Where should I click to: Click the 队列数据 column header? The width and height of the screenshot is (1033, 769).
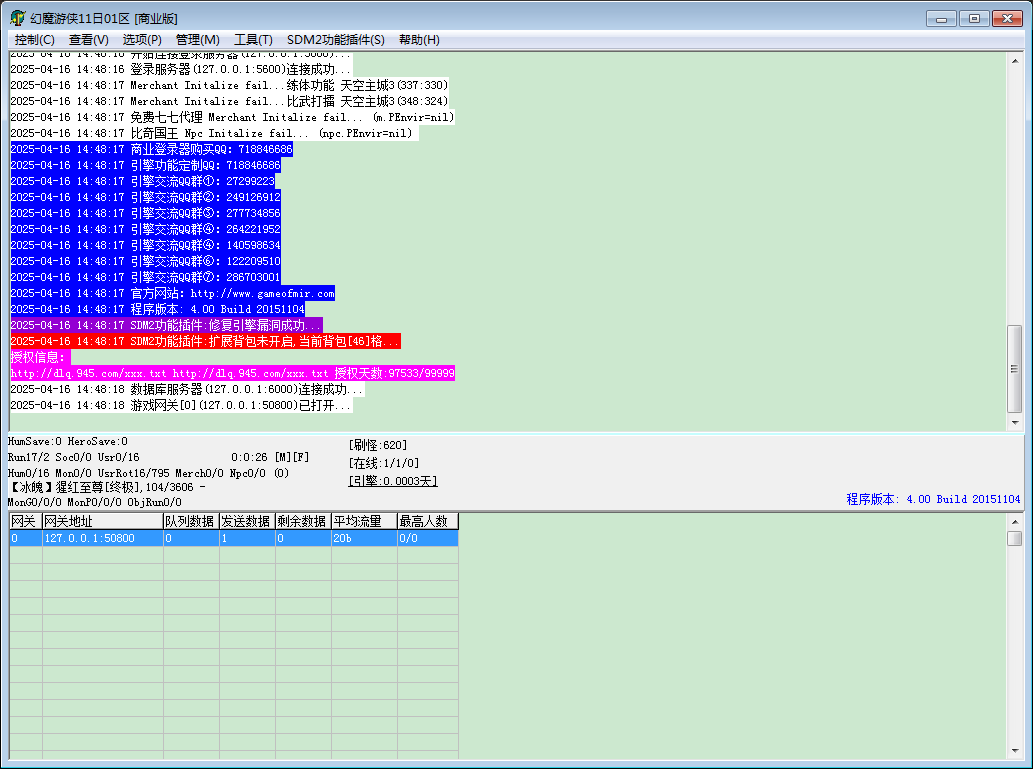tap(191, 521)
